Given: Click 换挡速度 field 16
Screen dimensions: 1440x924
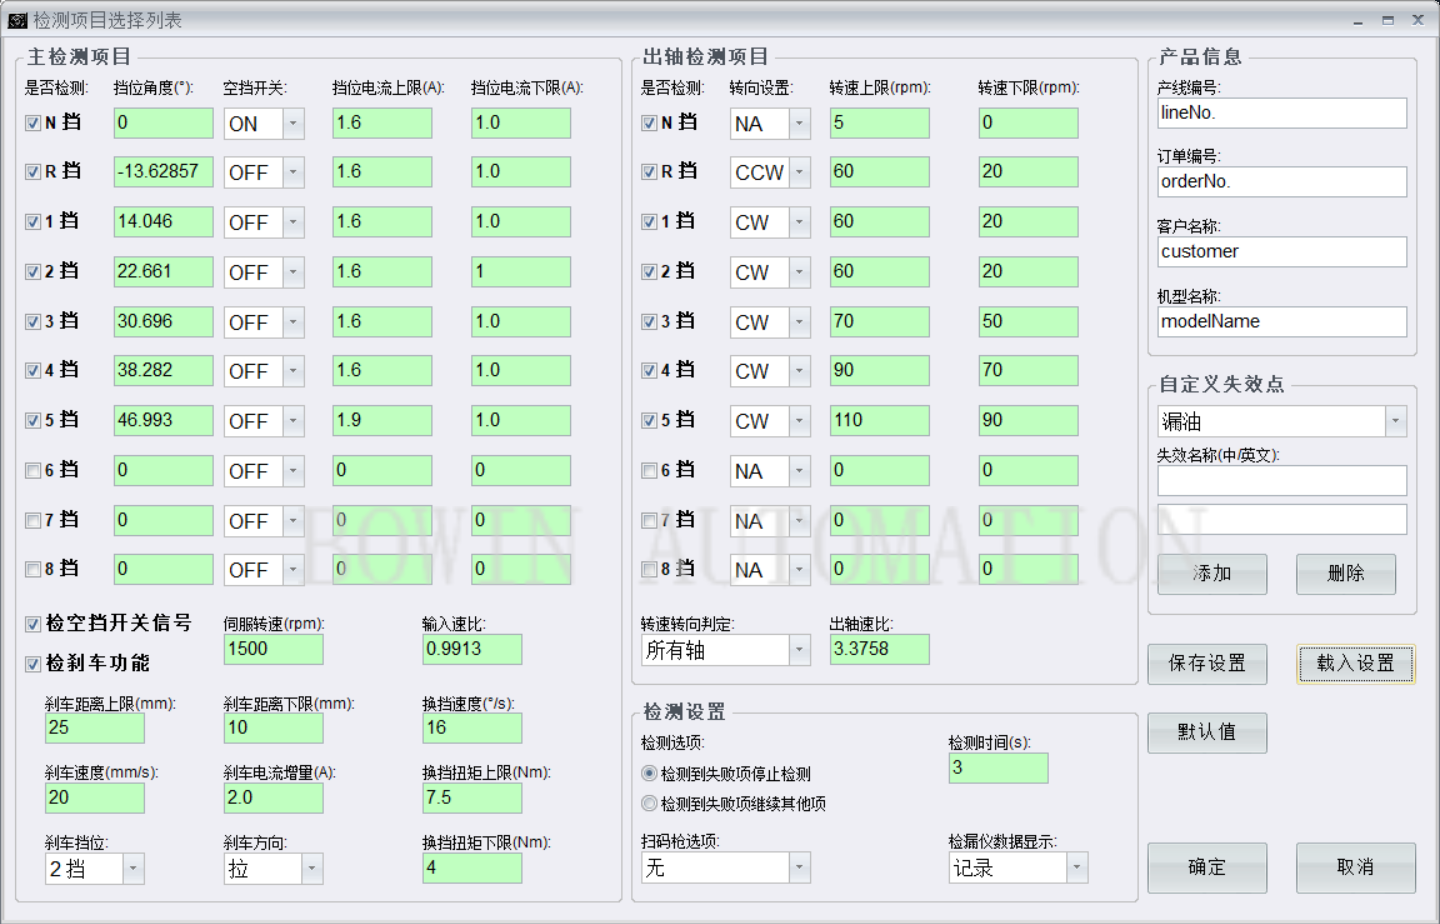Looking at the screenshot, I should pyautogui.click(x=472, y=728).
